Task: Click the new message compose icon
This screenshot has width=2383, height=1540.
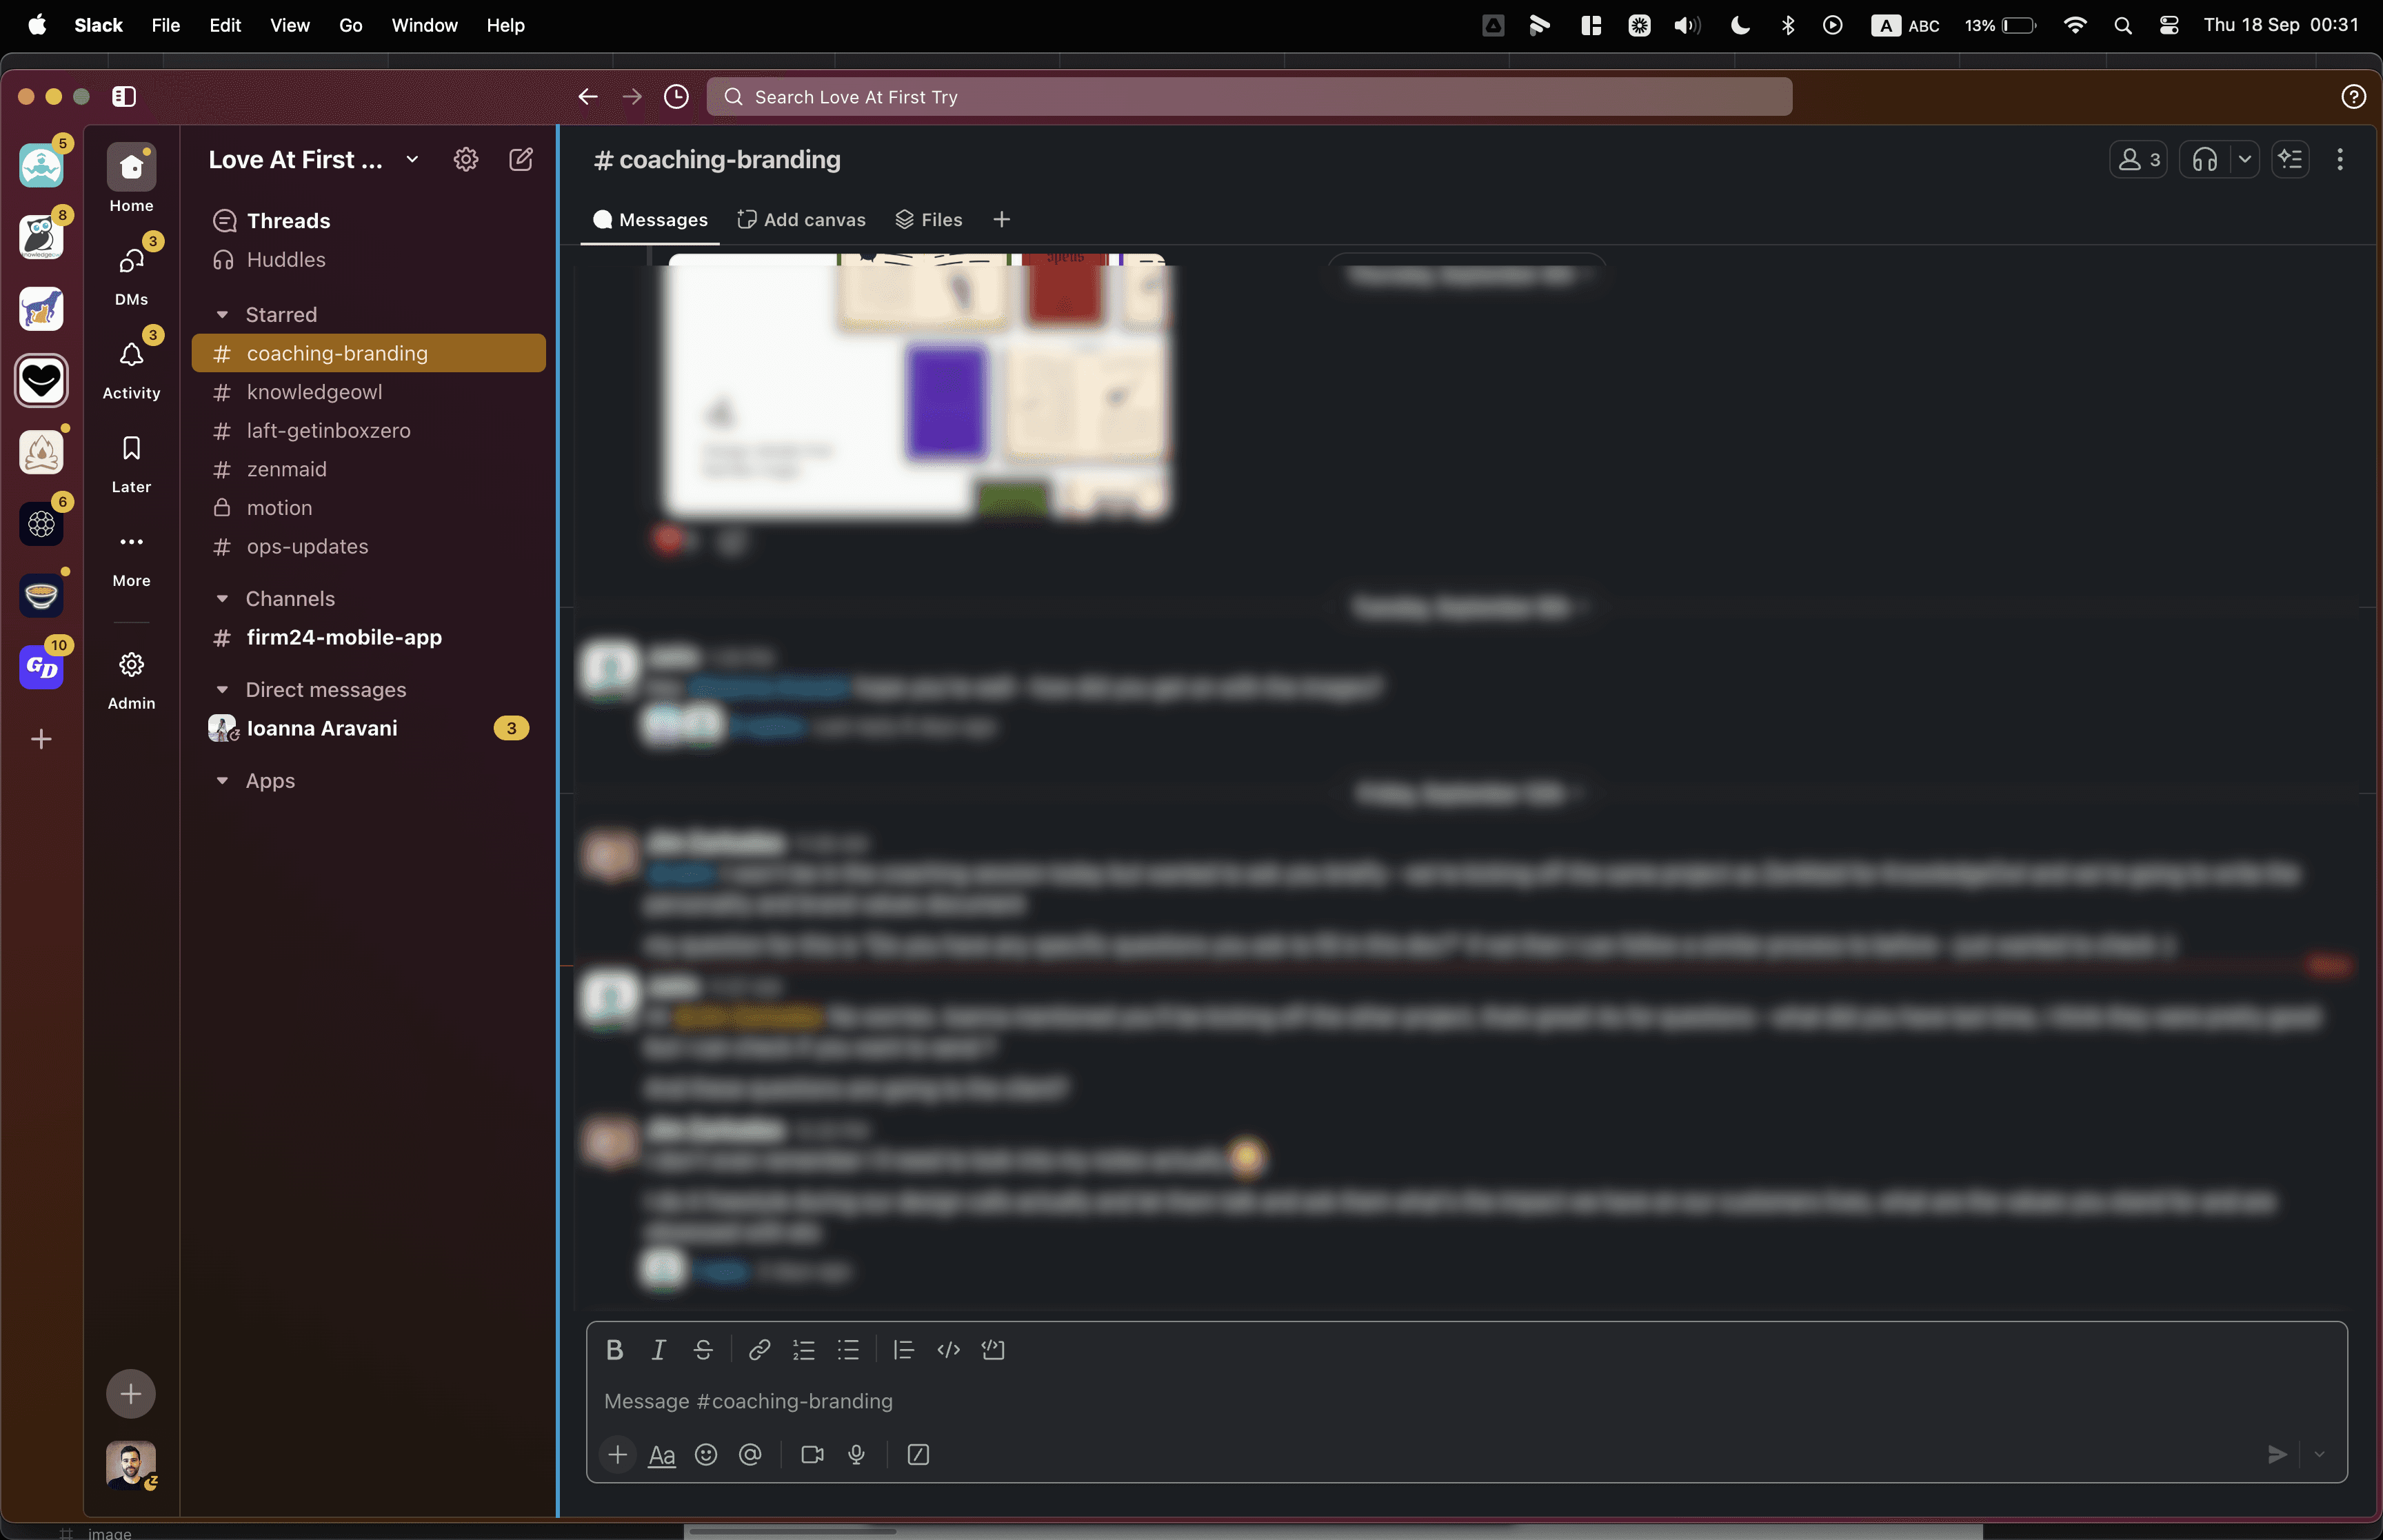Action: pos(521,160)
